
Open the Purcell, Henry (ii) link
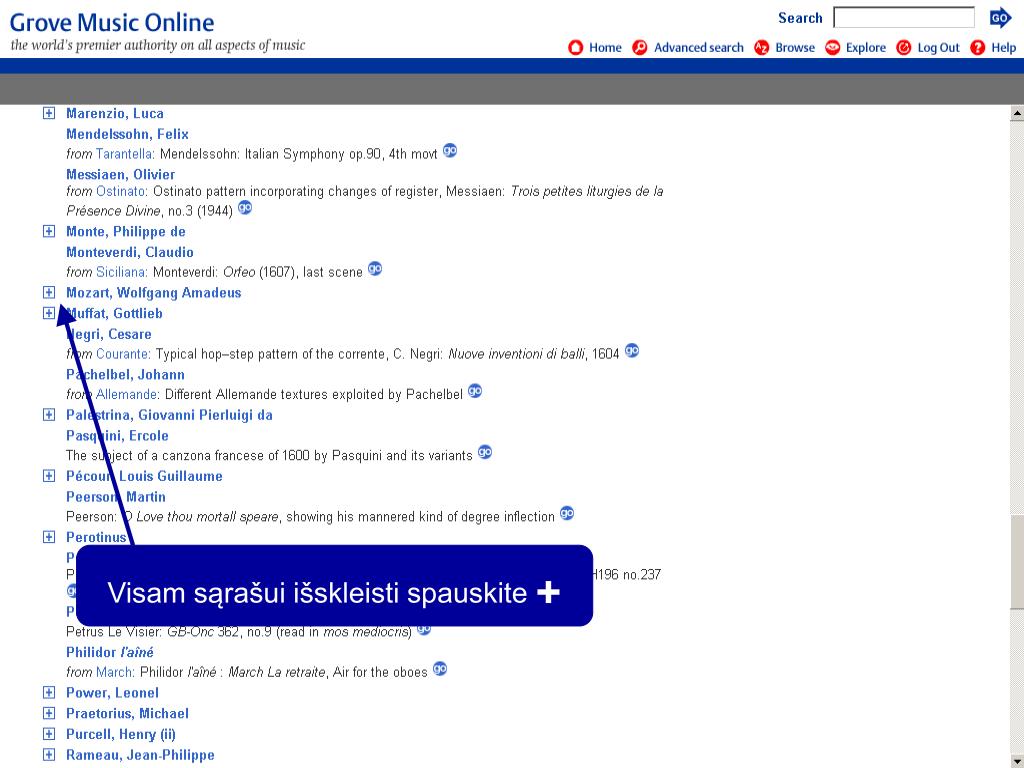[x=121, y=734]
